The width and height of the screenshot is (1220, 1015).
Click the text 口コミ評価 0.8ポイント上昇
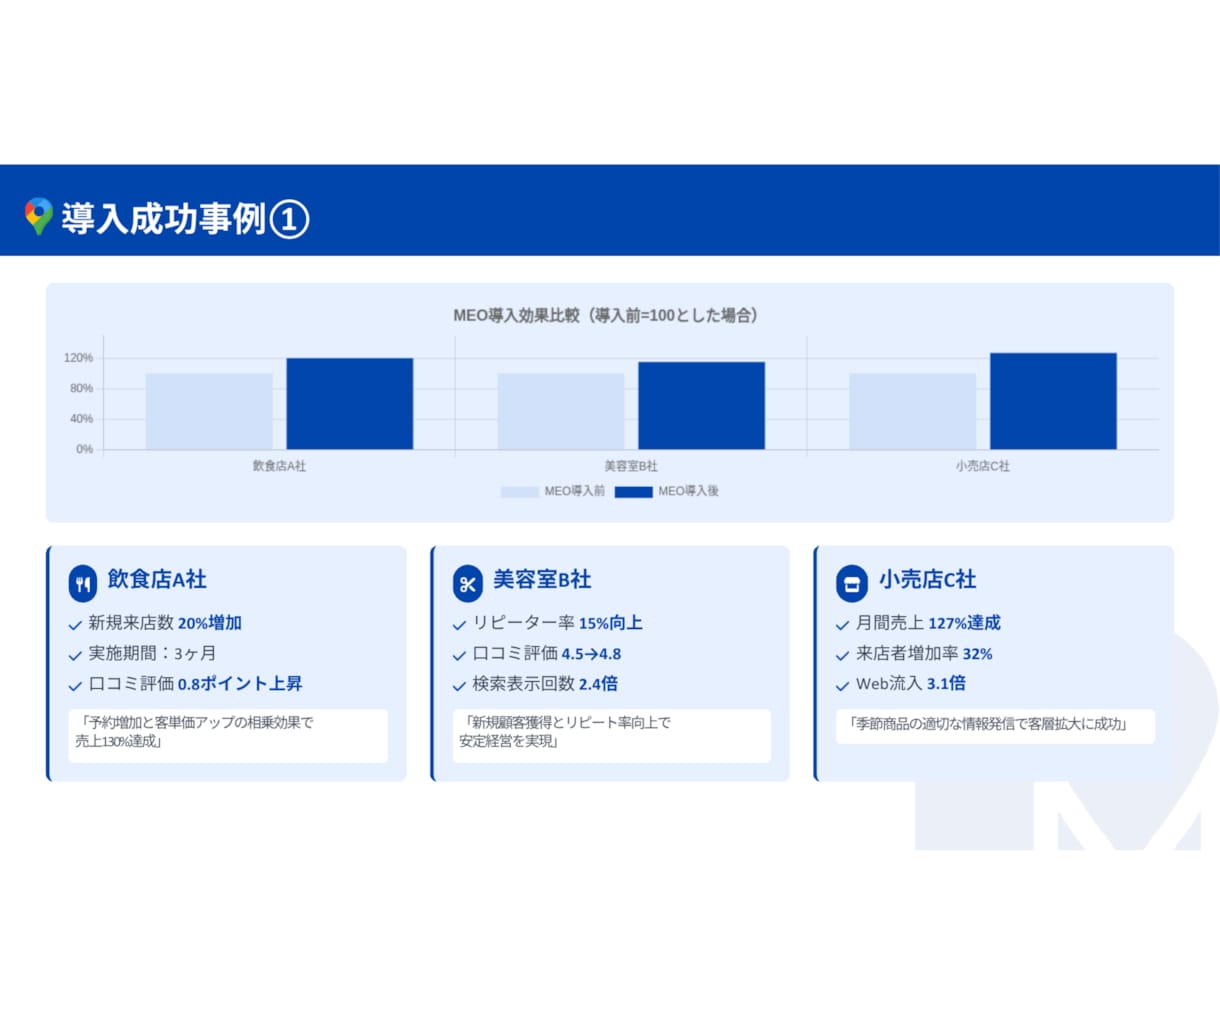[x=195, y=684]
